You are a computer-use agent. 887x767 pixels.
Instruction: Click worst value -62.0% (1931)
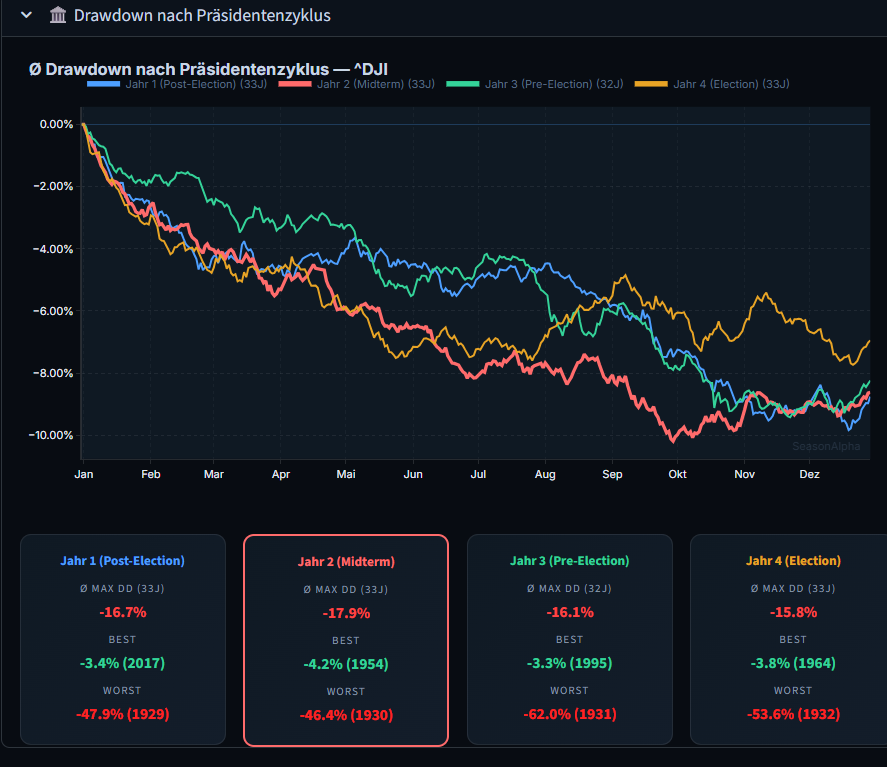tap(570, 714)
